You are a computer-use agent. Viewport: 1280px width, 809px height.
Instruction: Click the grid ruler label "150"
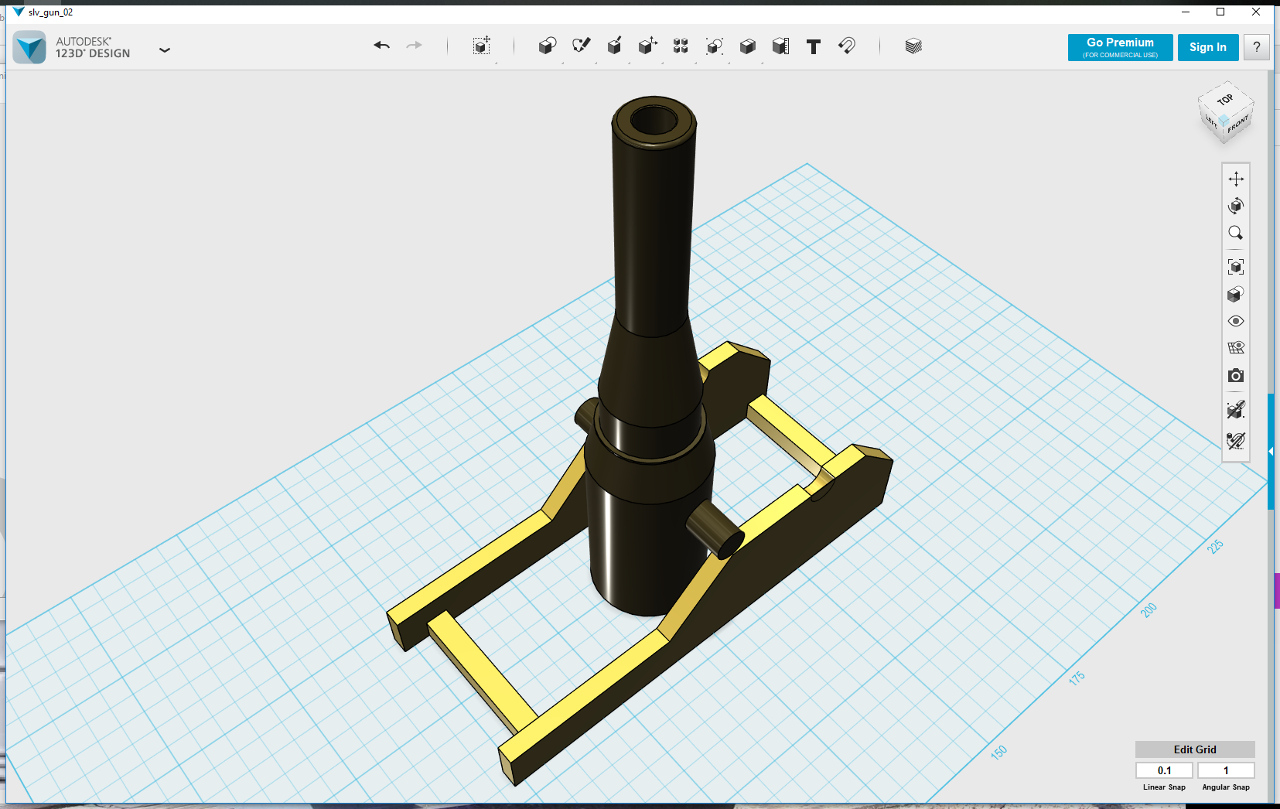pyautogui.click(x=999, y=752)
